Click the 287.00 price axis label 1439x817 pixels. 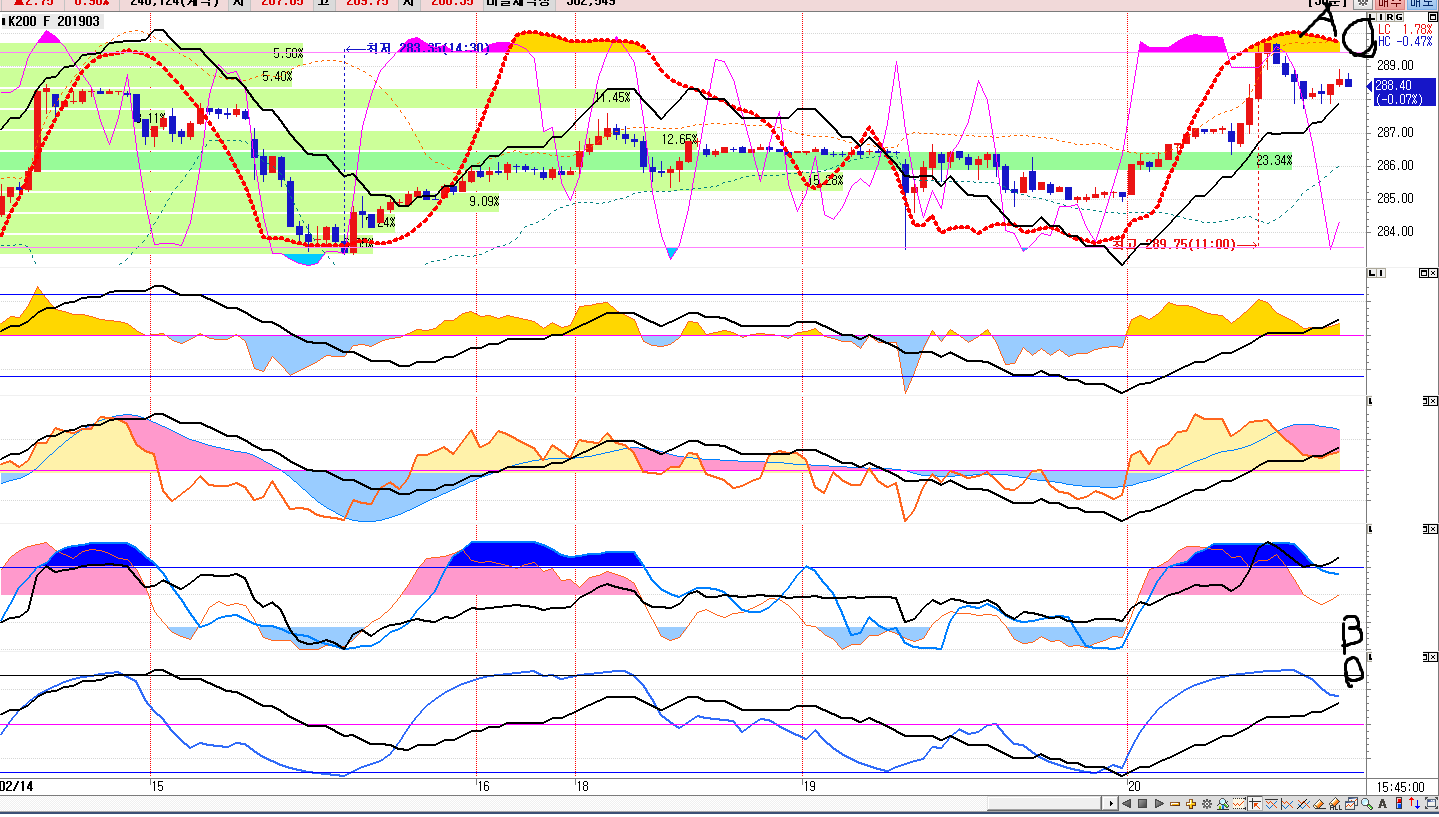pyautogui.click(x=1395, y=132)
